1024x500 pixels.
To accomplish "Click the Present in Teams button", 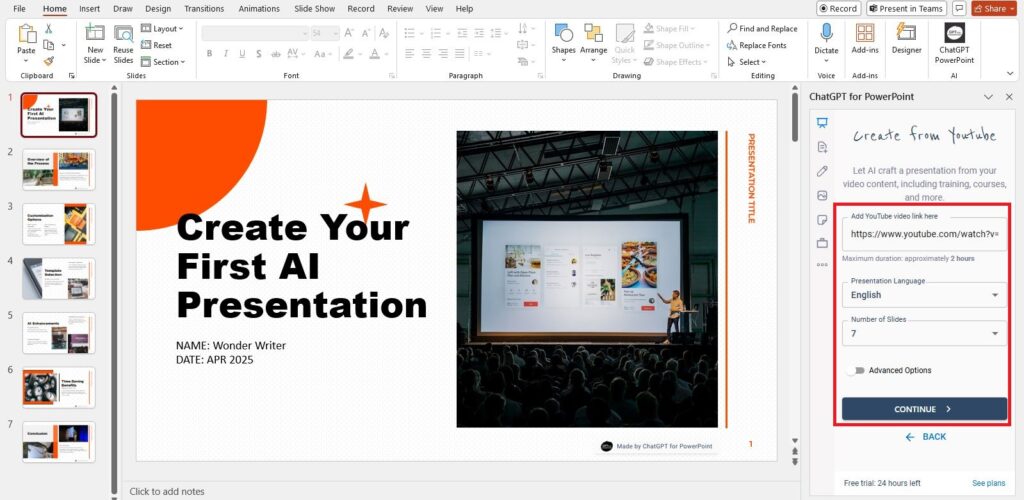I will tap(906, 8).
